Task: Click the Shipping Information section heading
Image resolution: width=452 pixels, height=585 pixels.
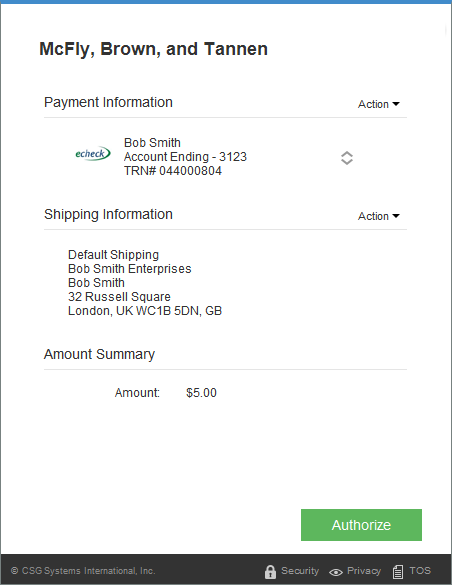Action: point(108,214)
